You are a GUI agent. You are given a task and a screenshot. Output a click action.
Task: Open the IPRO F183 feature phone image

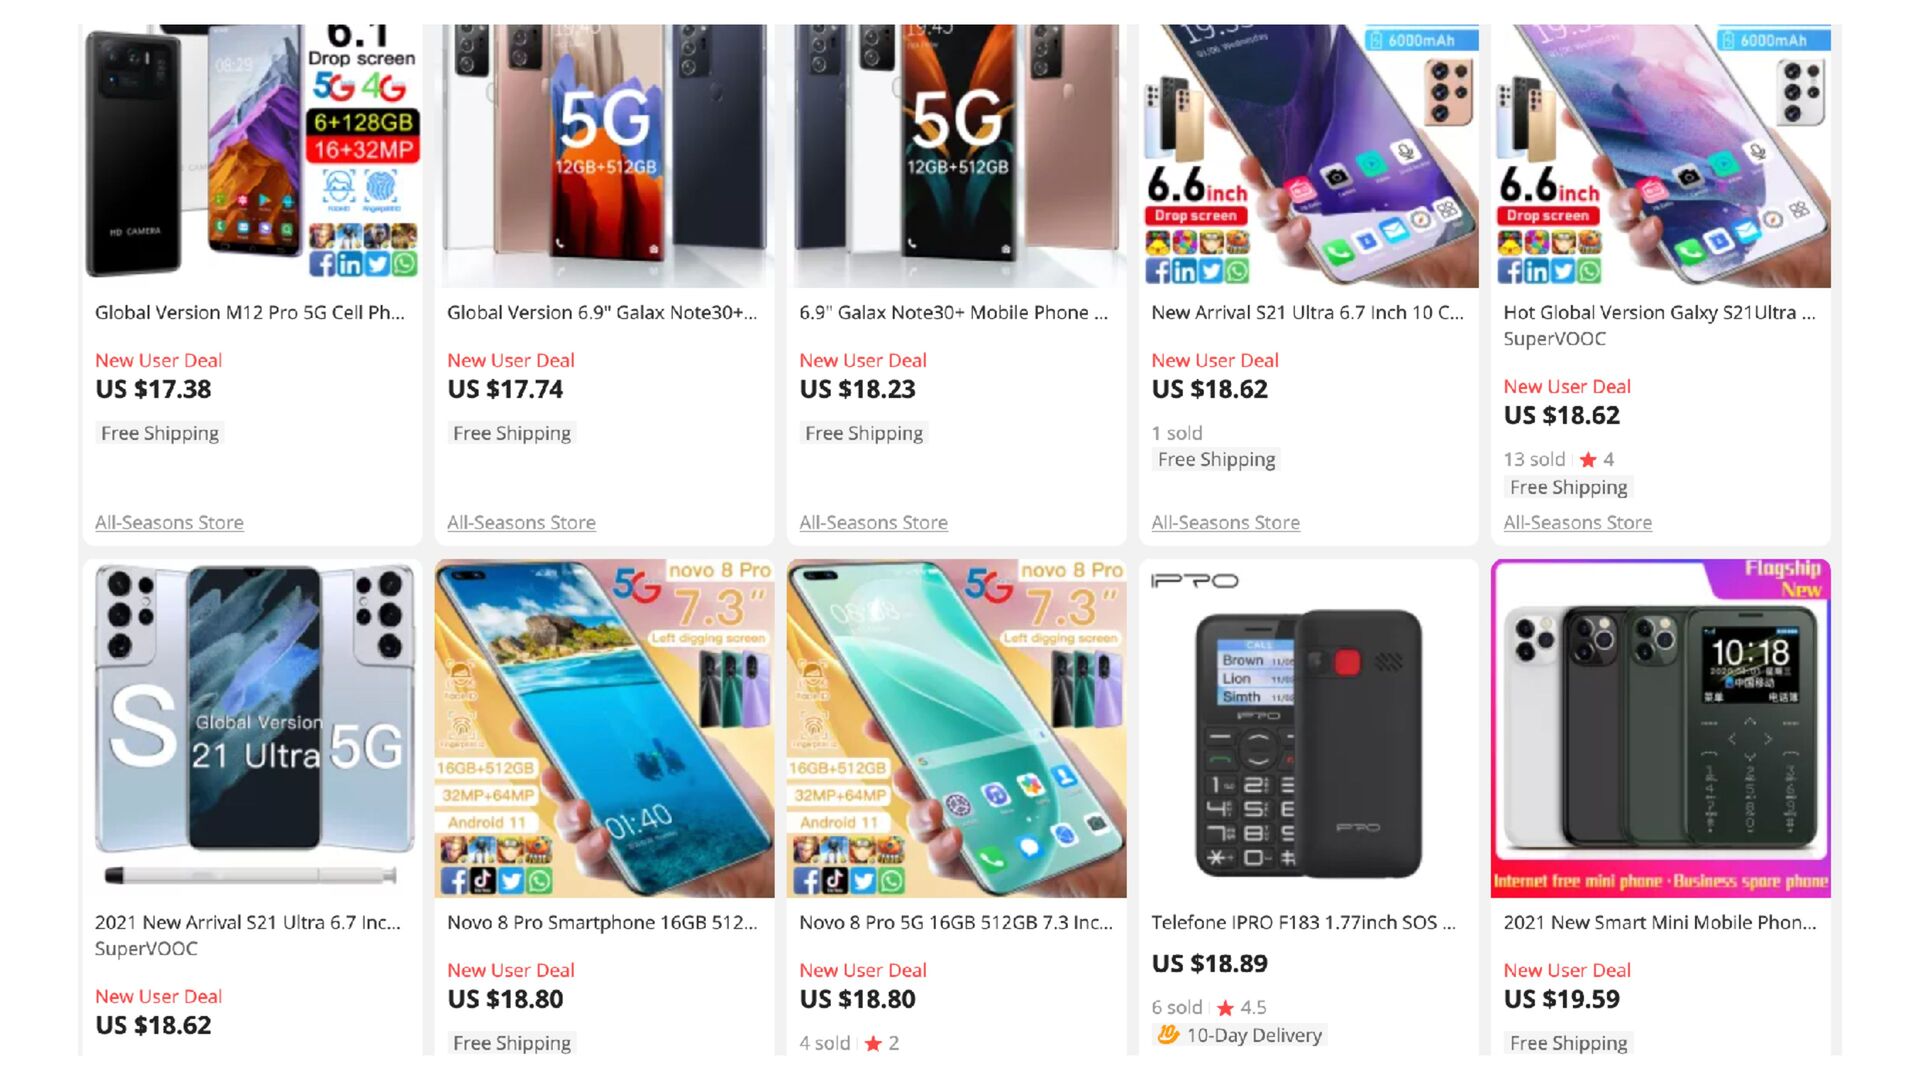coord(1308,728)
